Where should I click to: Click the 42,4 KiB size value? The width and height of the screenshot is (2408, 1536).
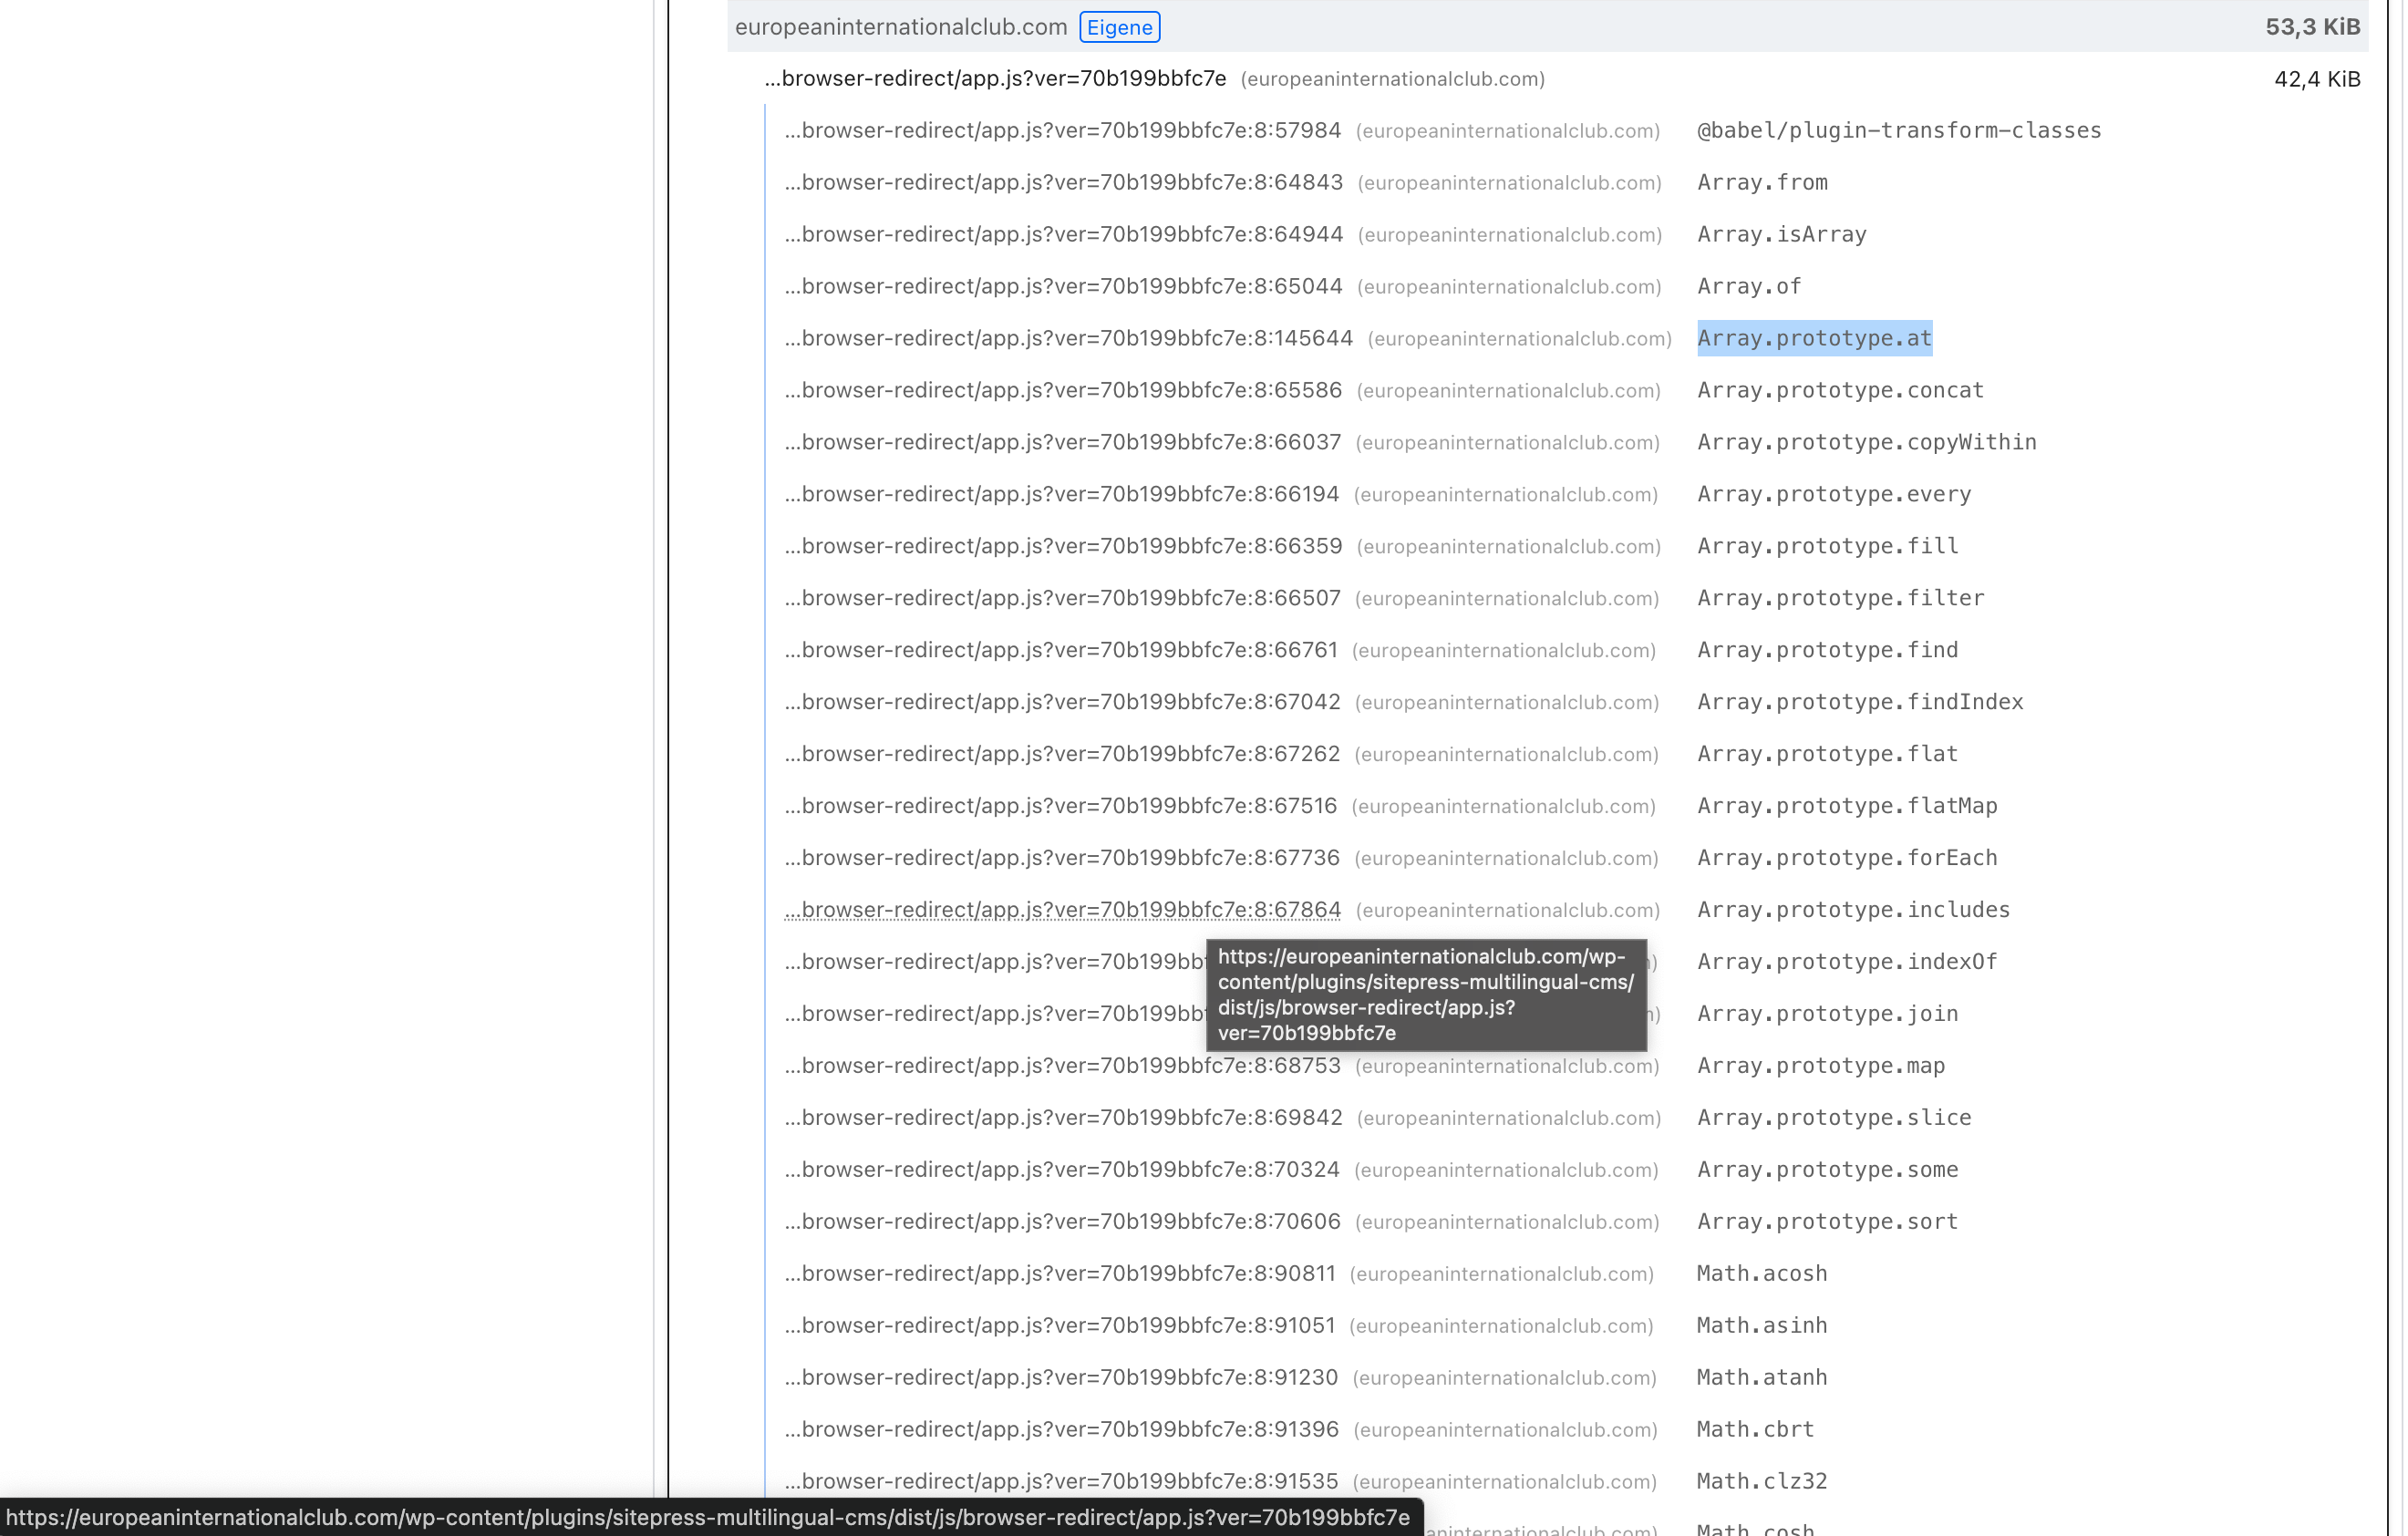coord(2316,79)
